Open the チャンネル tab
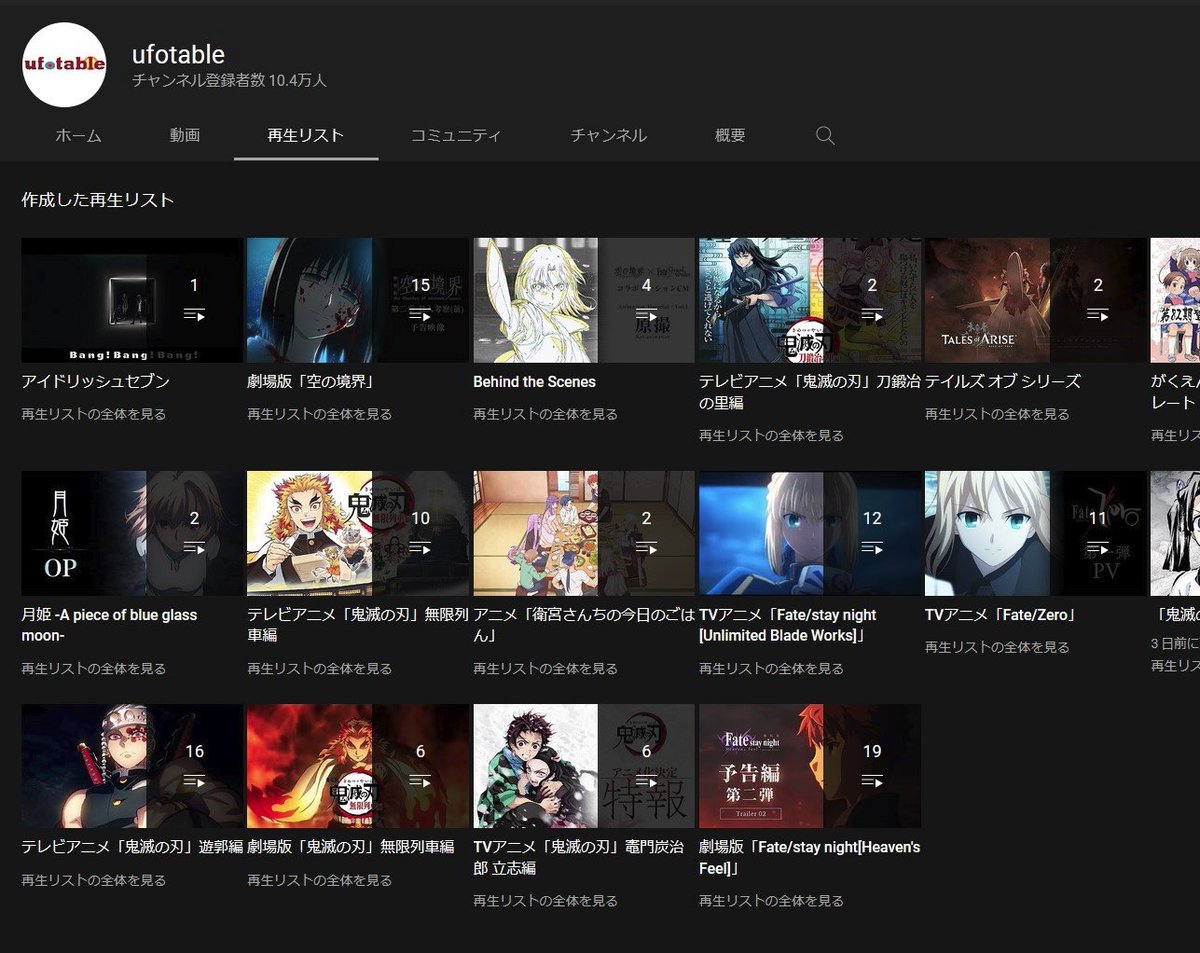Screen dimensions: 1200x953 point(609,135)
